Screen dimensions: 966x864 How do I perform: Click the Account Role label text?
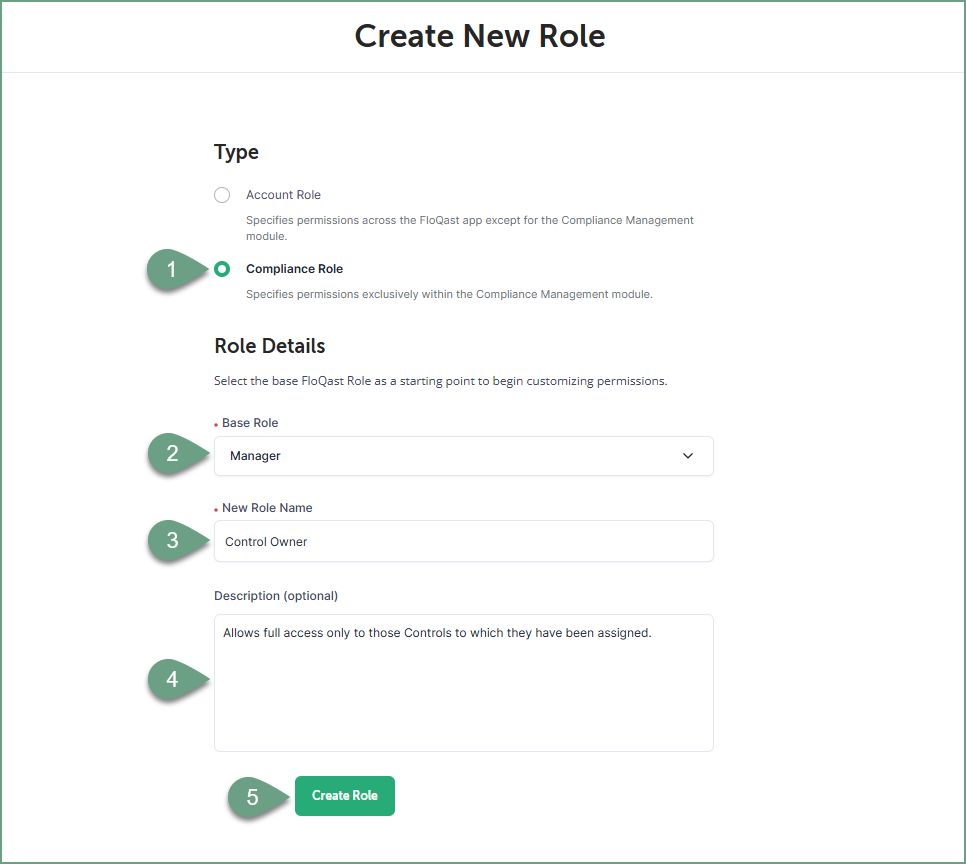tap(283, 195)
